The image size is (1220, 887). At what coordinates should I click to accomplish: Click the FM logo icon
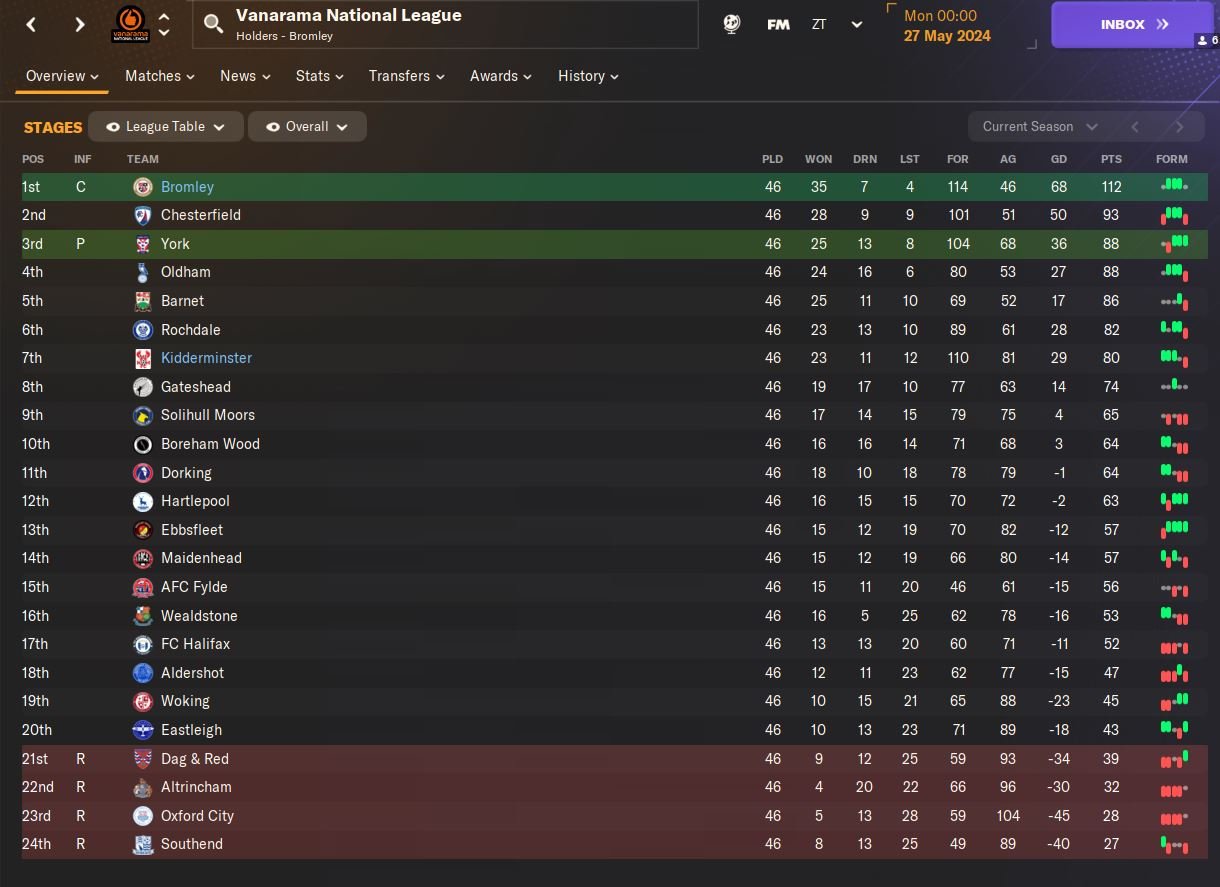tap(778, 25)
